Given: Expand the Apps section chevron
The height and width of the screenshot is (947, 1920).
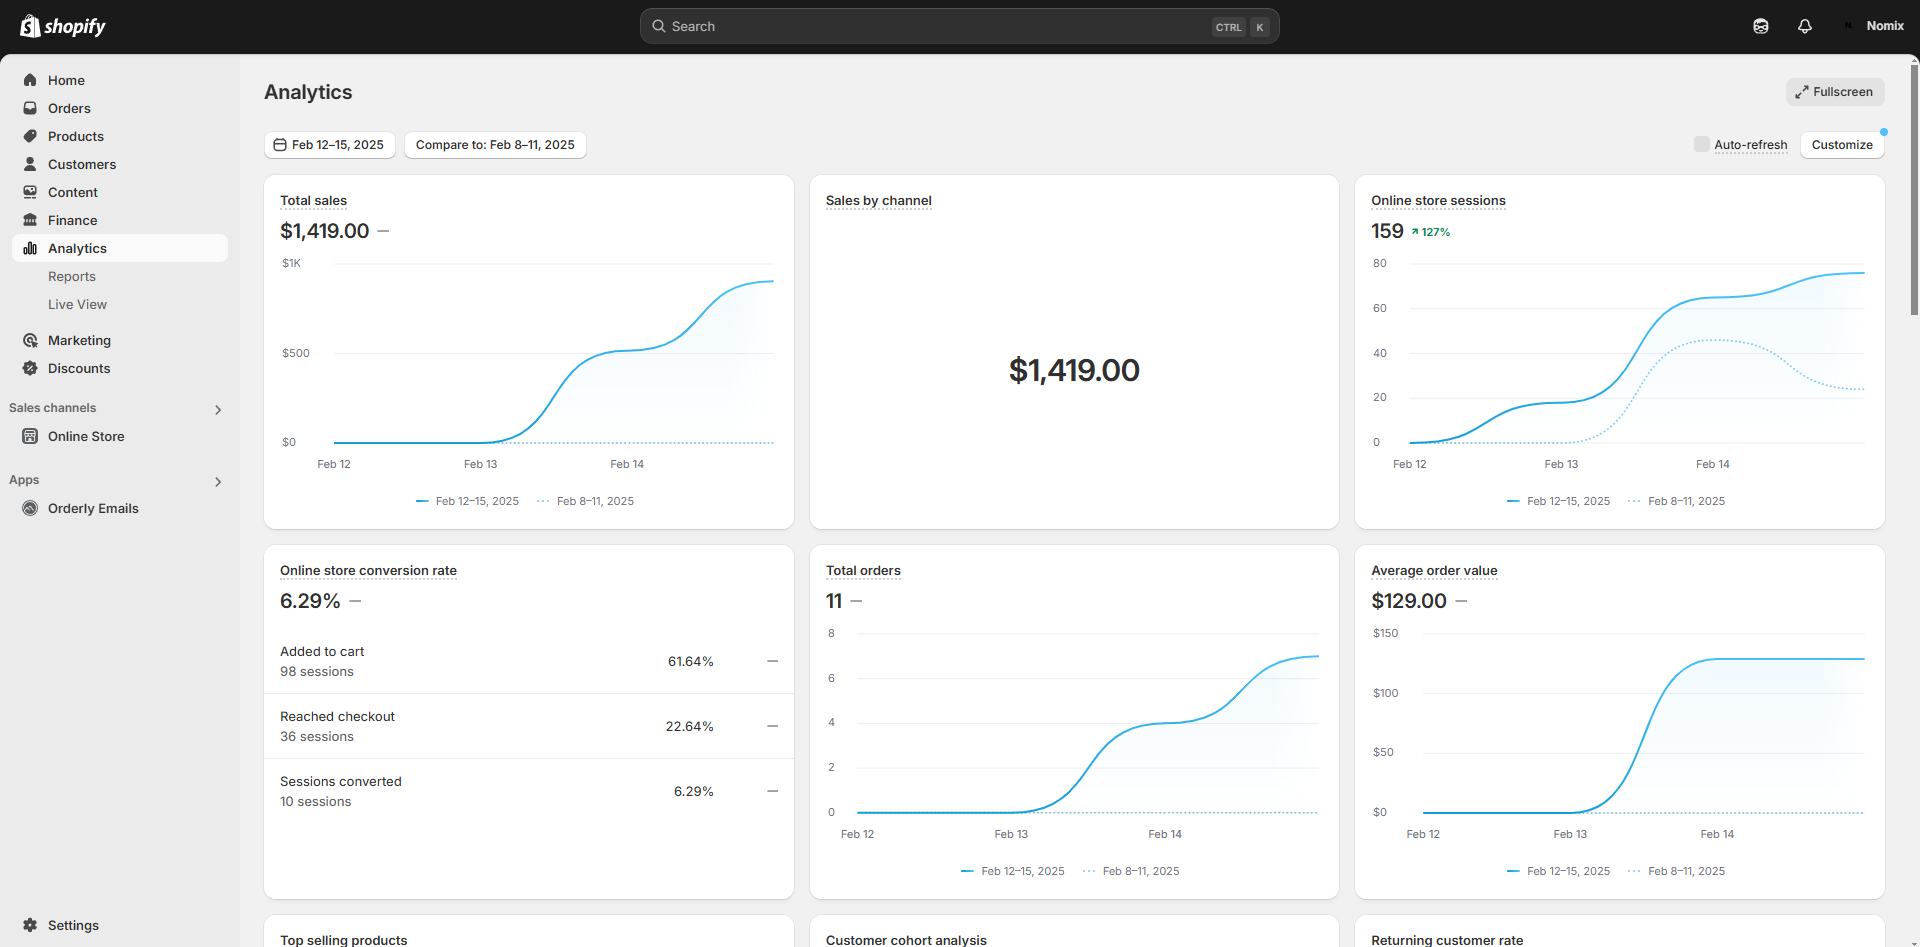Looking at the screenshot, I should click(x=218, y=481).
